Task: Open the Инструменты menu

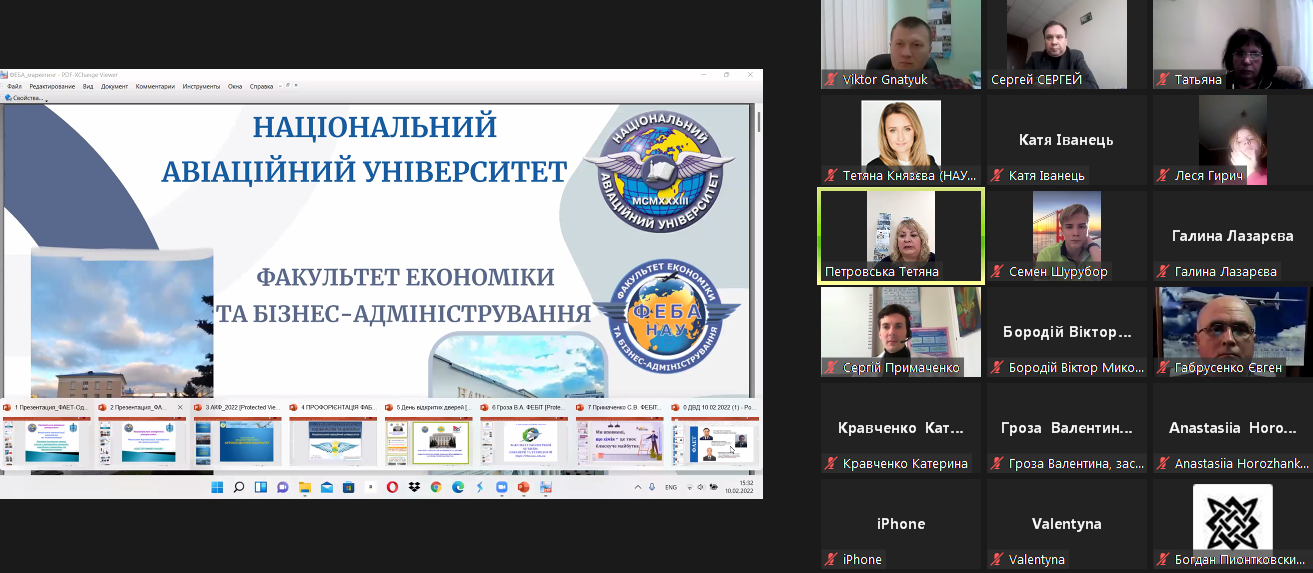Action: 201,87
